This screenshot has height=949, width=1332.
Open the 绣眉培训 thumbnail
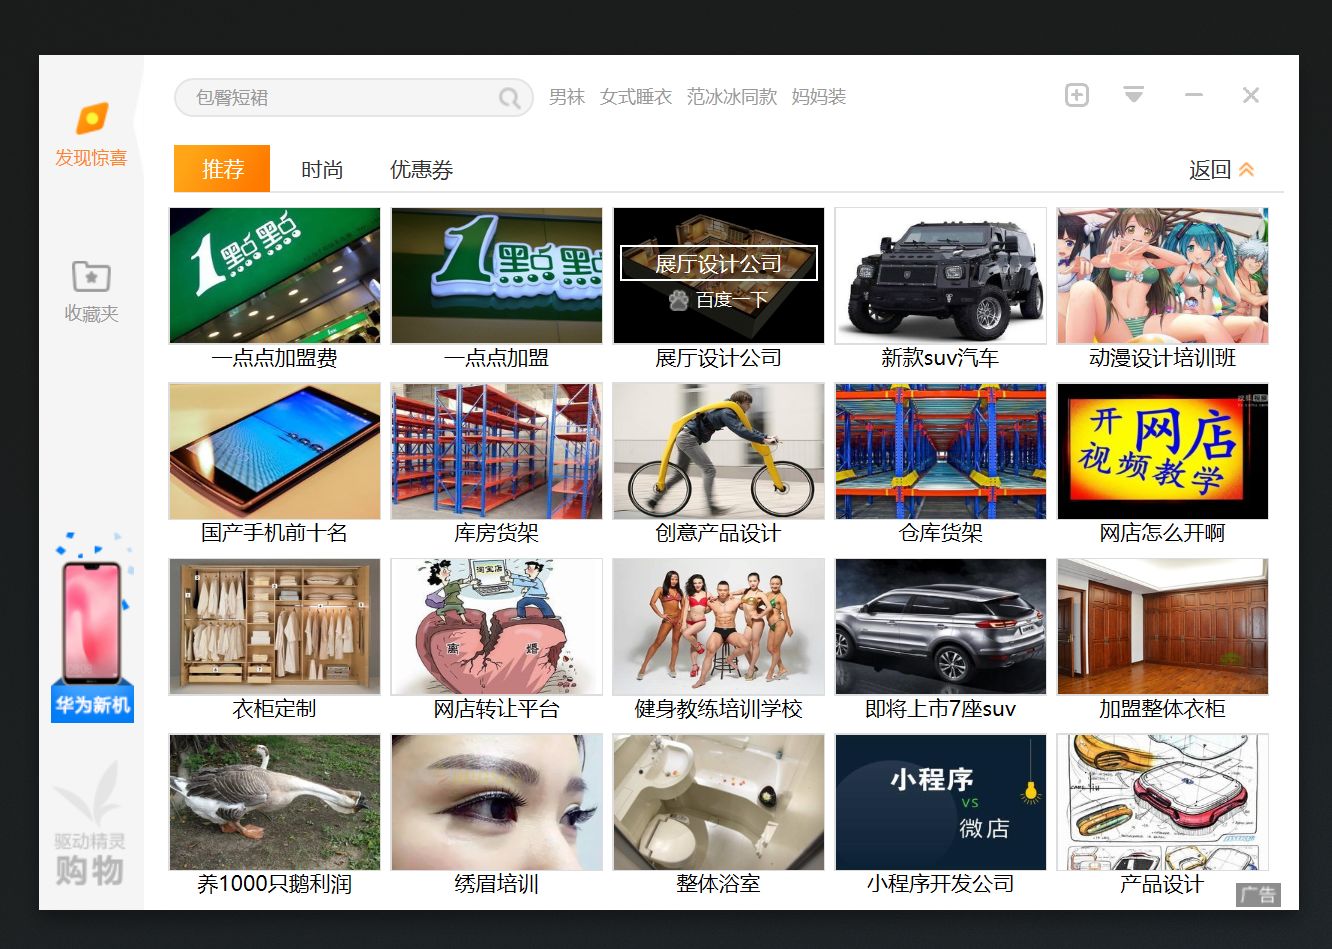click(x=496, y=801)
